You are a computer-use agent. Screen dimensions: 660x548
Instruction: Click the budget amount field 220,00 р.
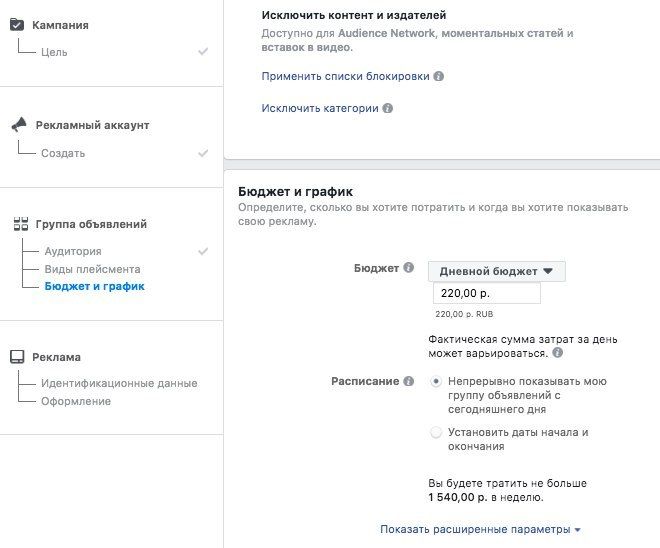(487, 293)
